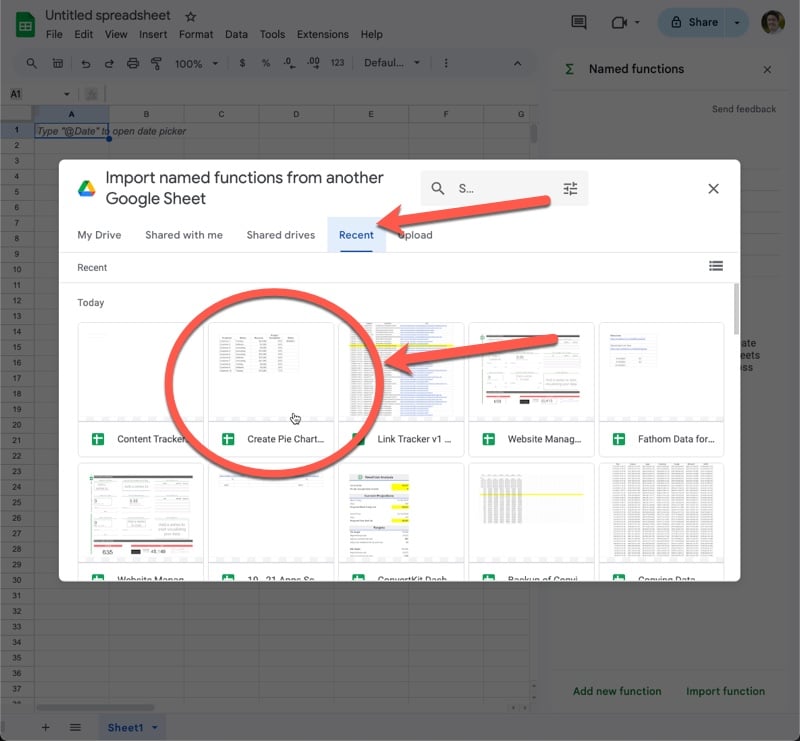Click decrease decimal places icon

tap(289, 63)
